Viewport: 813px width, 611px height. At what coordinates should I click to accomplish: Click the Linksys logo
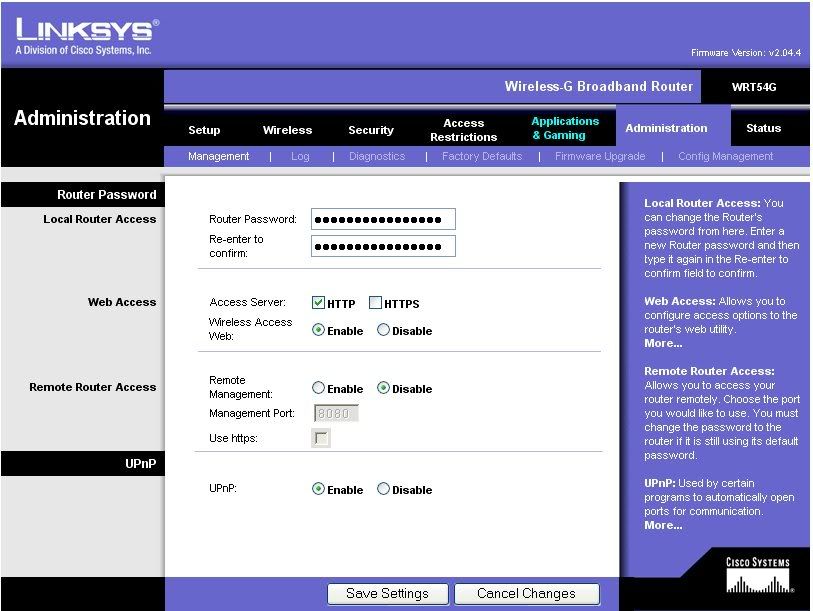87,36
